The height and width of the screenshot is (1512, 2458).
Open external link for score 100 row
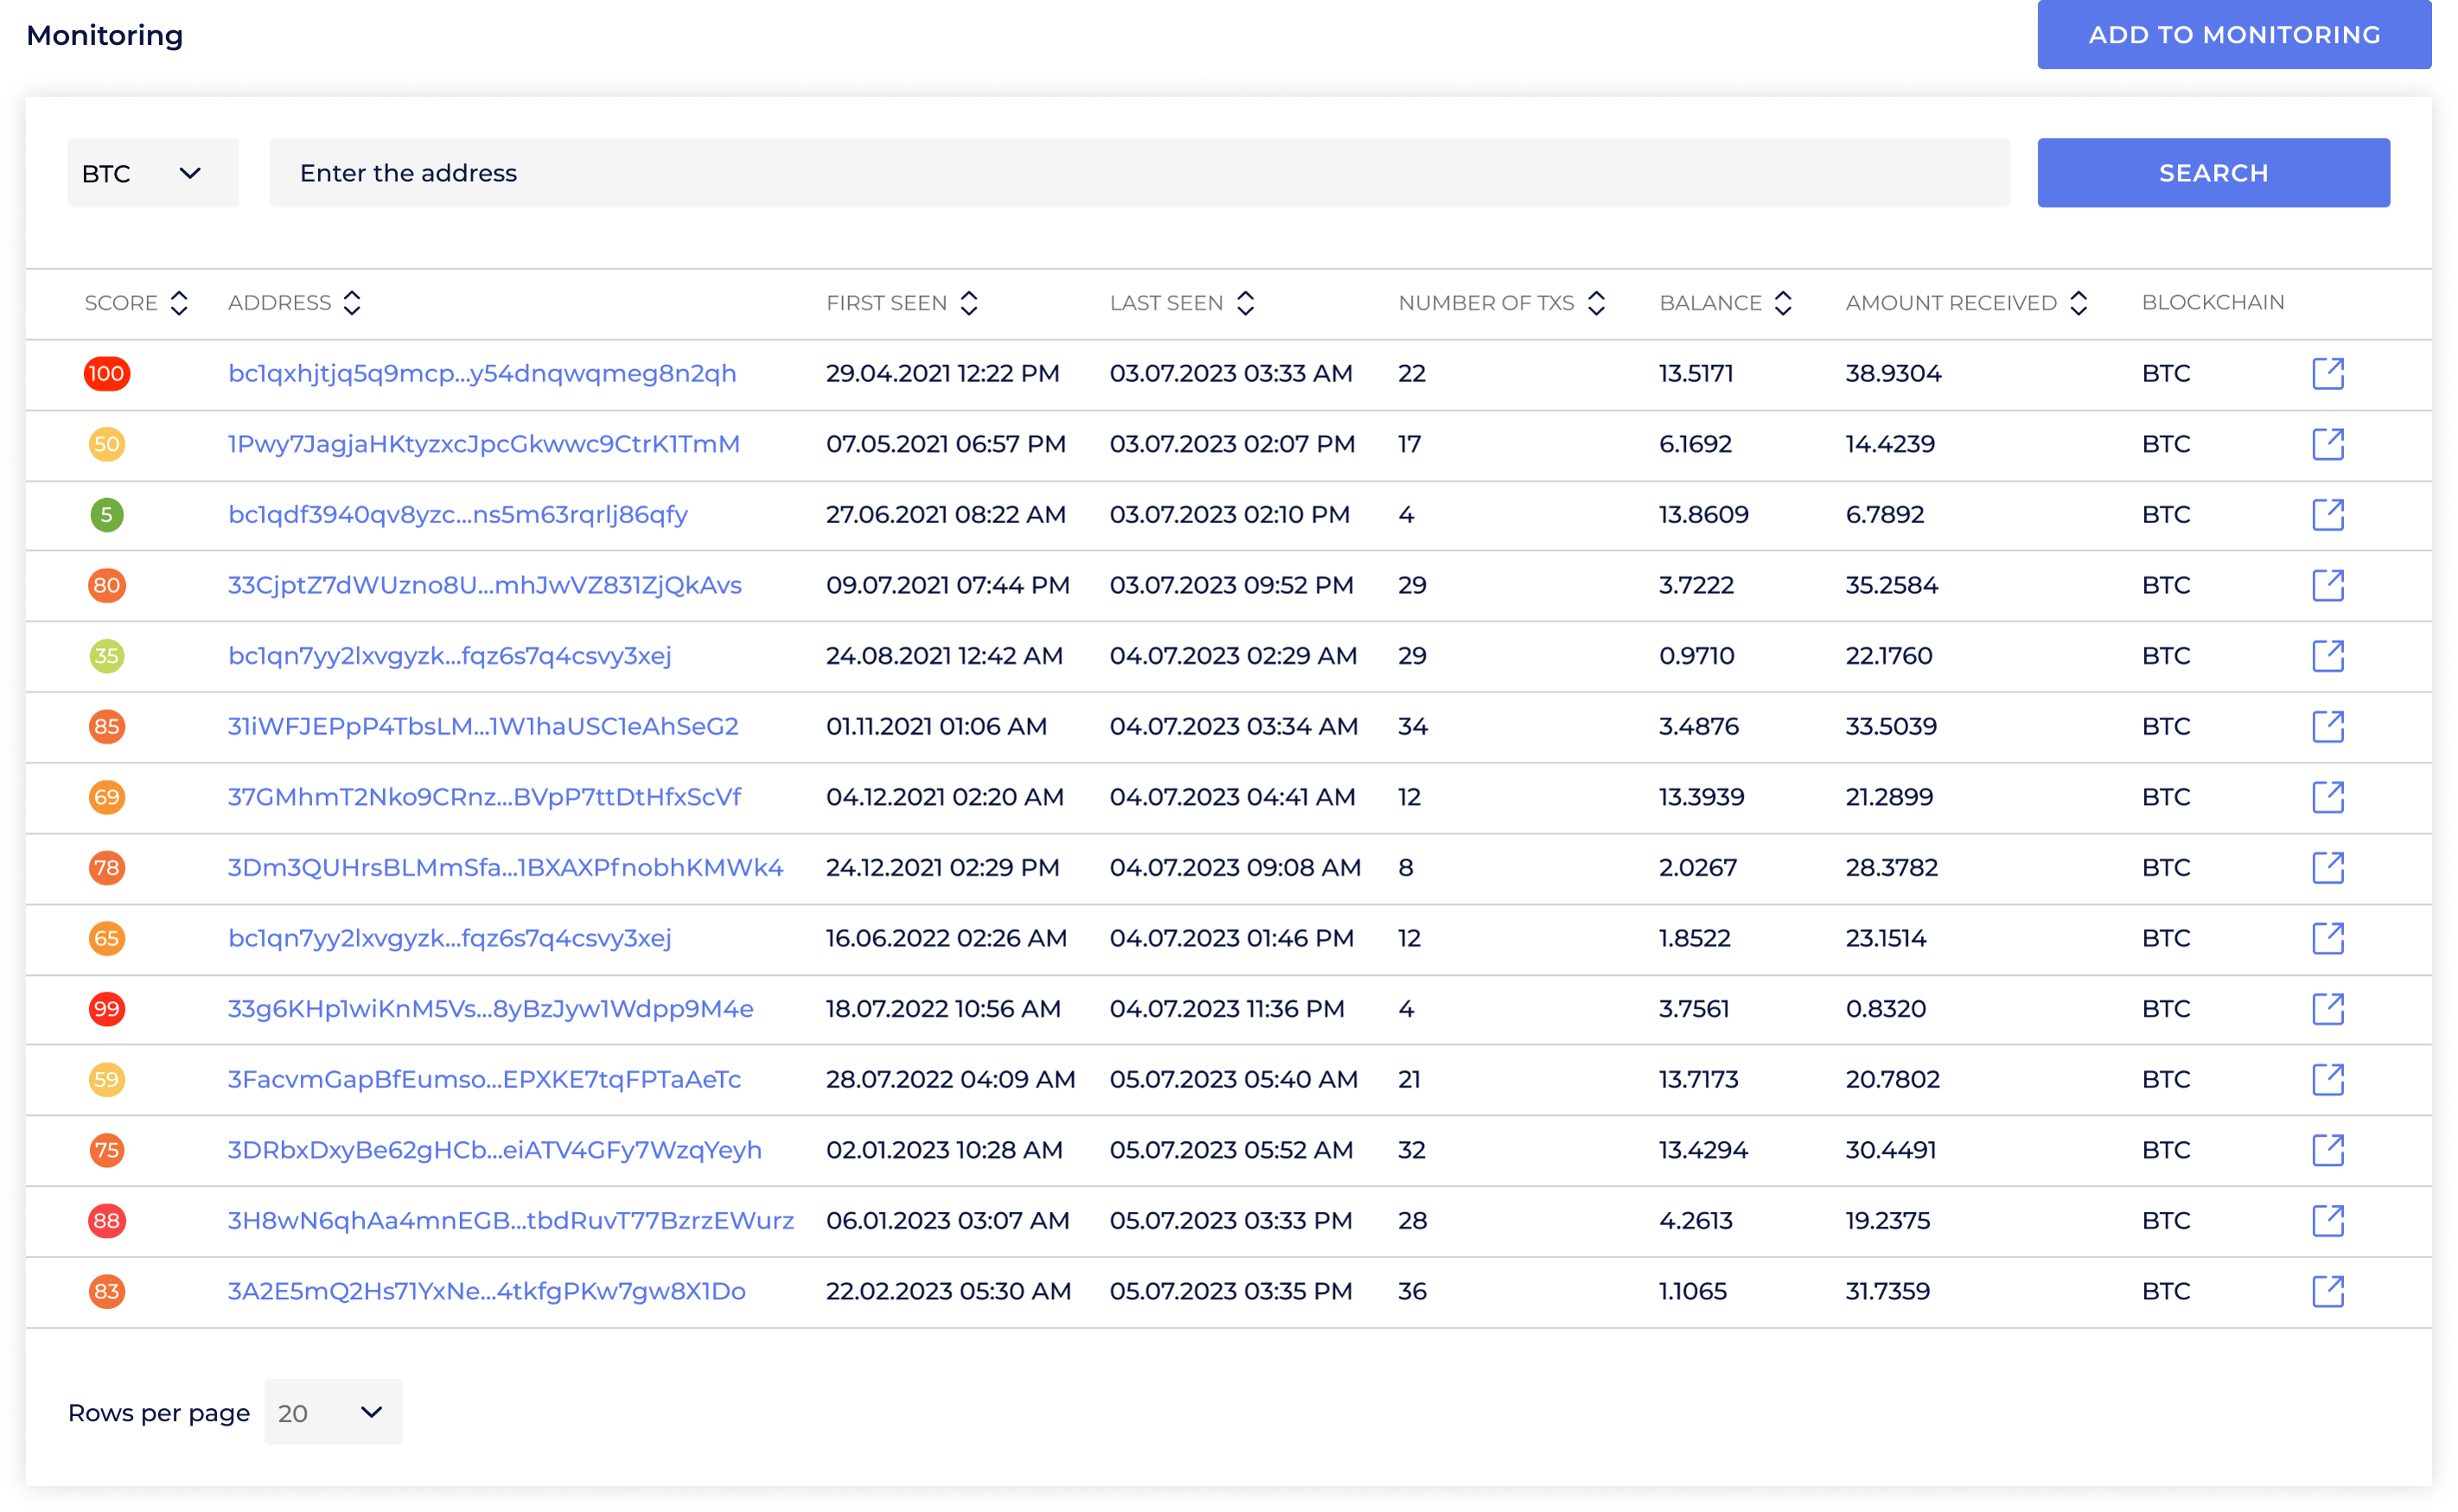2327,373
